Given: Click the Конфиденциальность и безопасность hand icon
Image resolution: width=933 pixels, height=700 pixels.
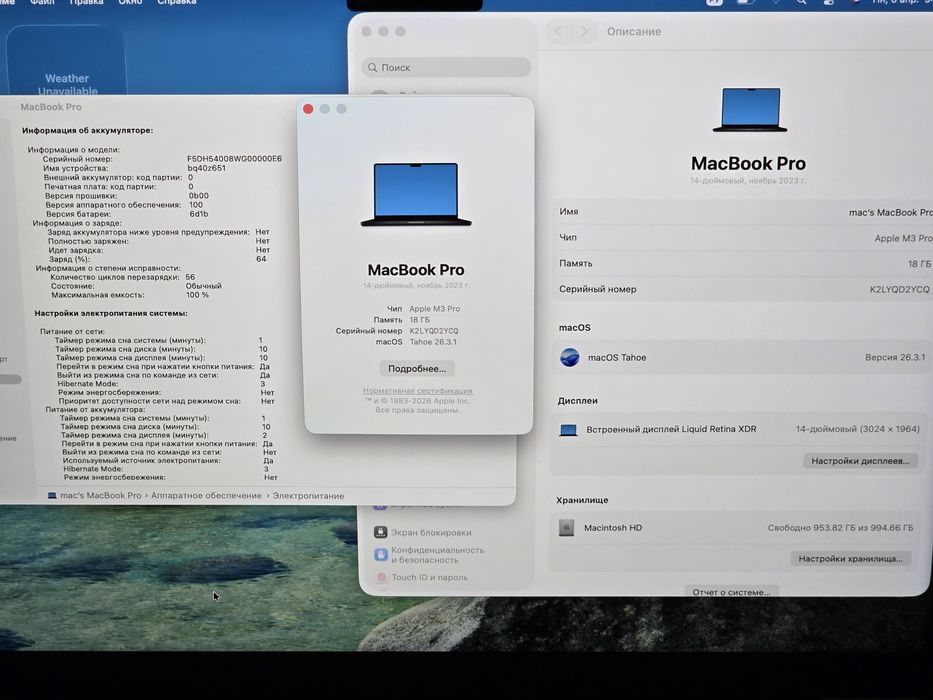Looking at the screenshot, I should coord(381,555).
